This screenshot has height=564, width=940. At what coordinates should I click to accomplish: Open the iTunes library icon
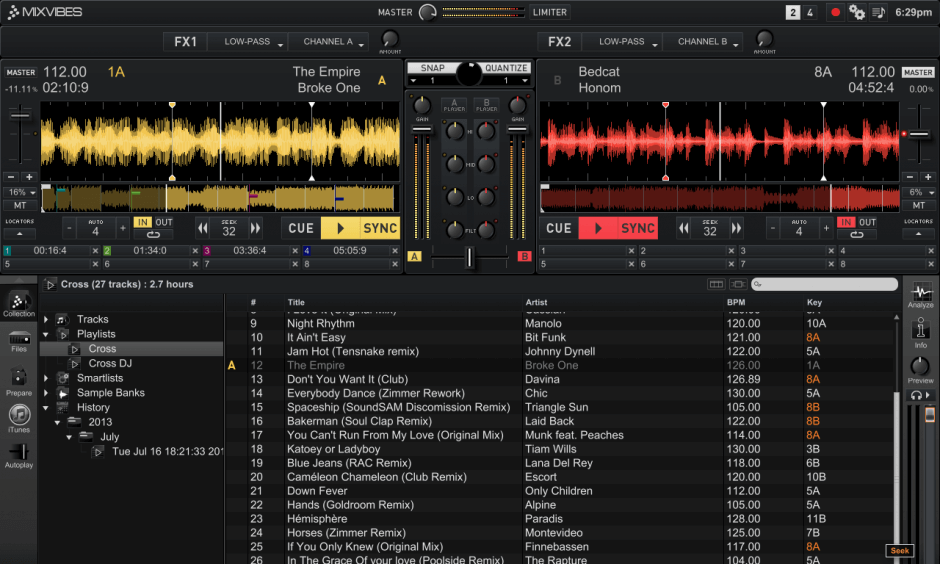[18, 417]
